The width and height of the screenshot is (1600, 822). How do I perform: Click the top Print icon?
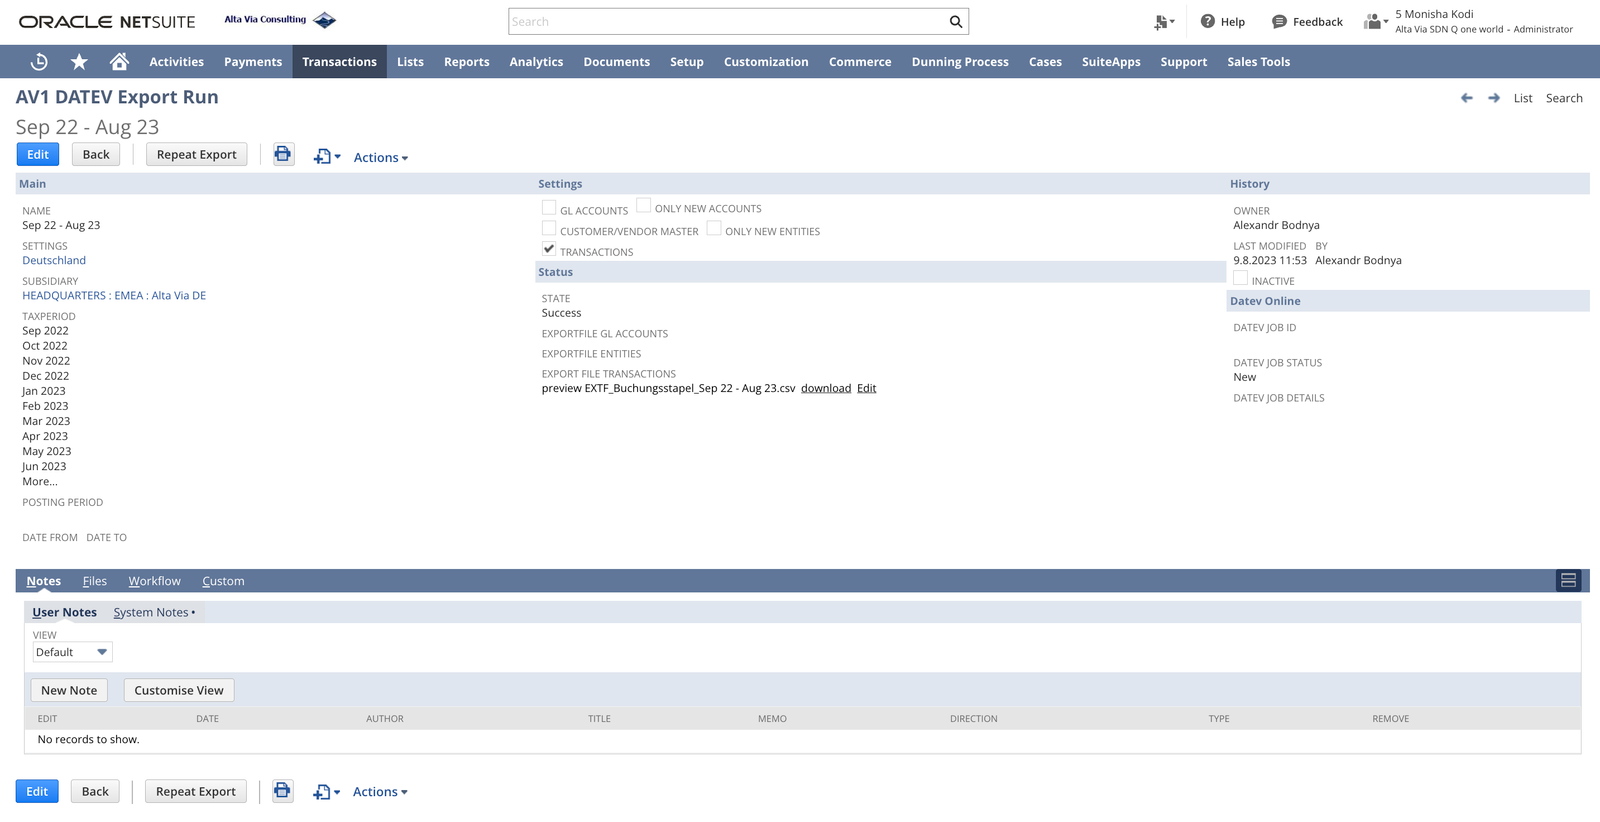pyautogui.click(x=283, y=154)
